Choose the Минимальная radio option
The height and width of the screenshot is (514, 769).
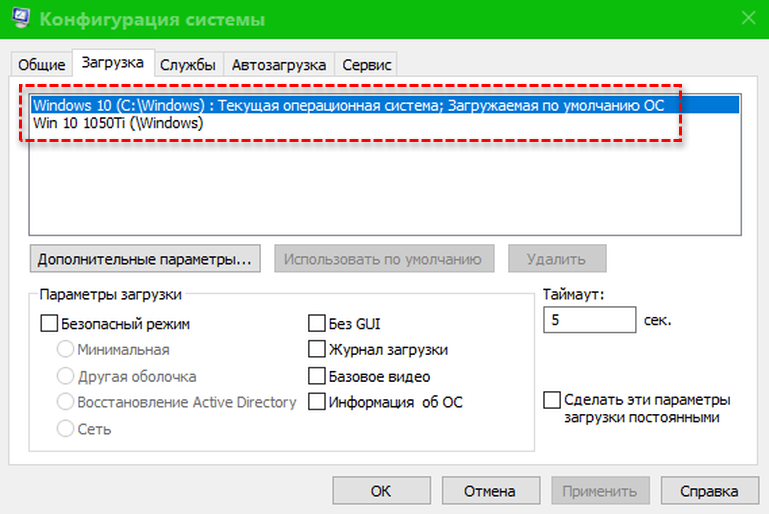[65, 349]
